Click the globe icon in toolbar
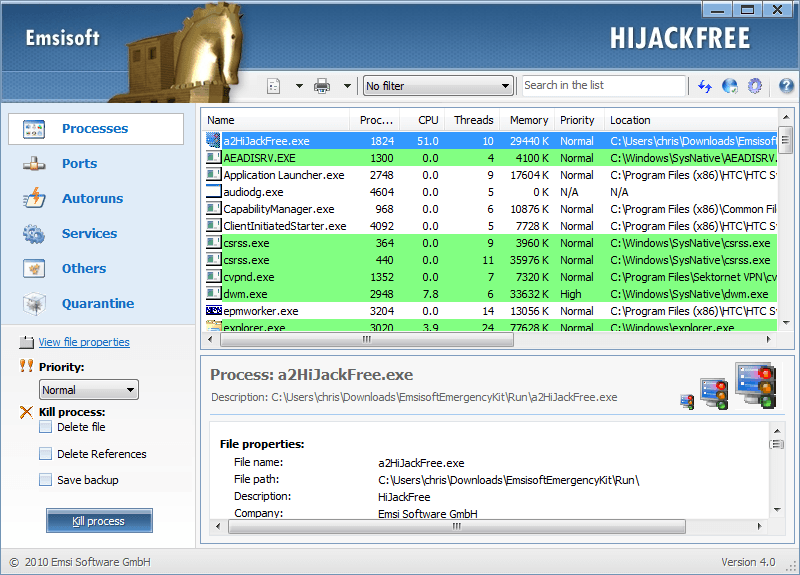 coord(730,86)
